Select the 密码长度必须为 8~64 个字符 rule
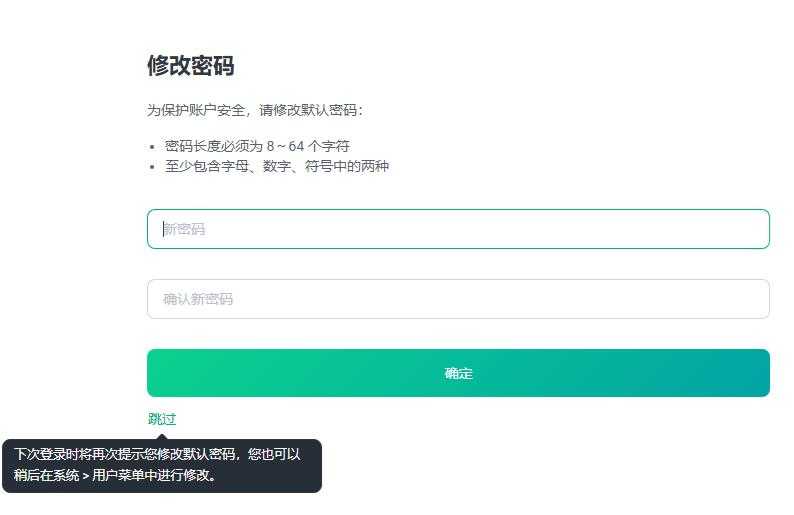Screen dimensions: 794x515 (257, 146)
